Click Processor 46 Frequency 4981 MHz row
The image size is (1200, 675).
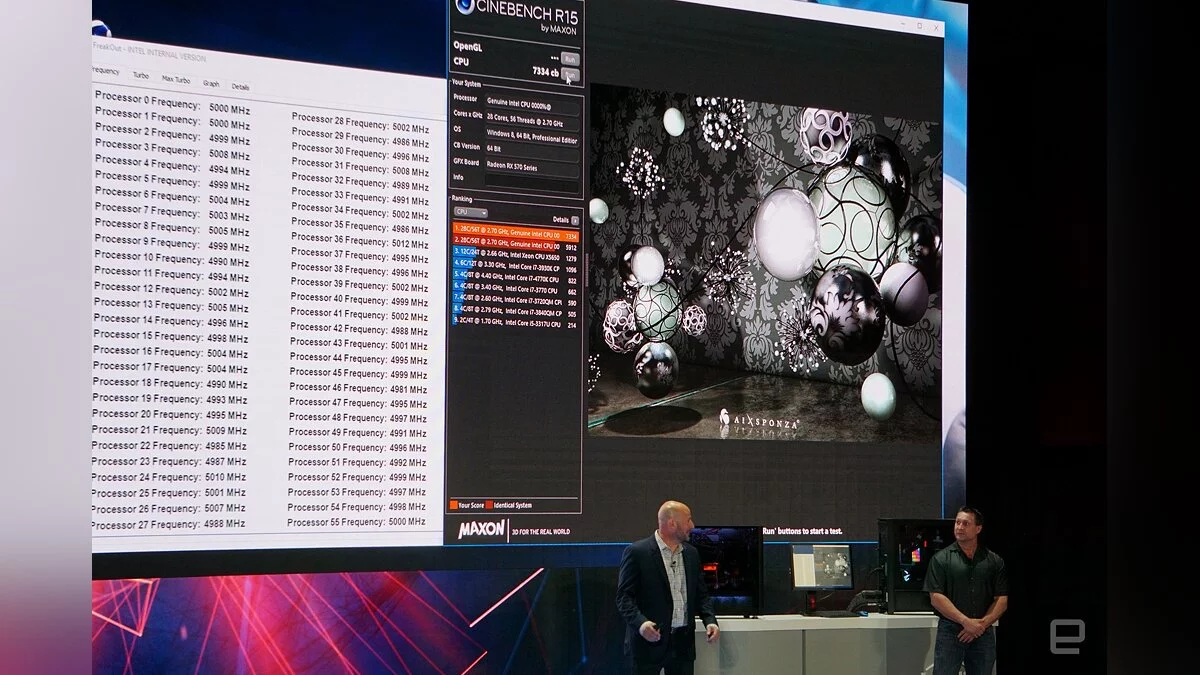(x=358, y=388)
